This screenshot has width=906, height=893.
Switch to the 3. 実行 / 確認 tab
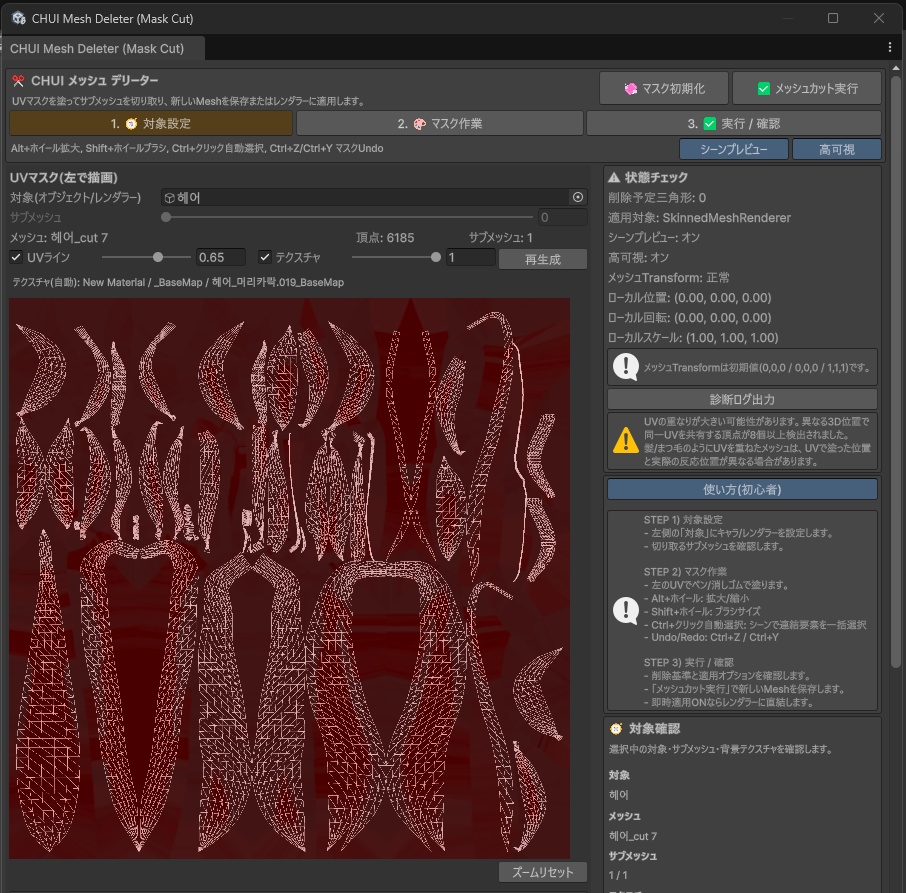click(x=734, y=124)
